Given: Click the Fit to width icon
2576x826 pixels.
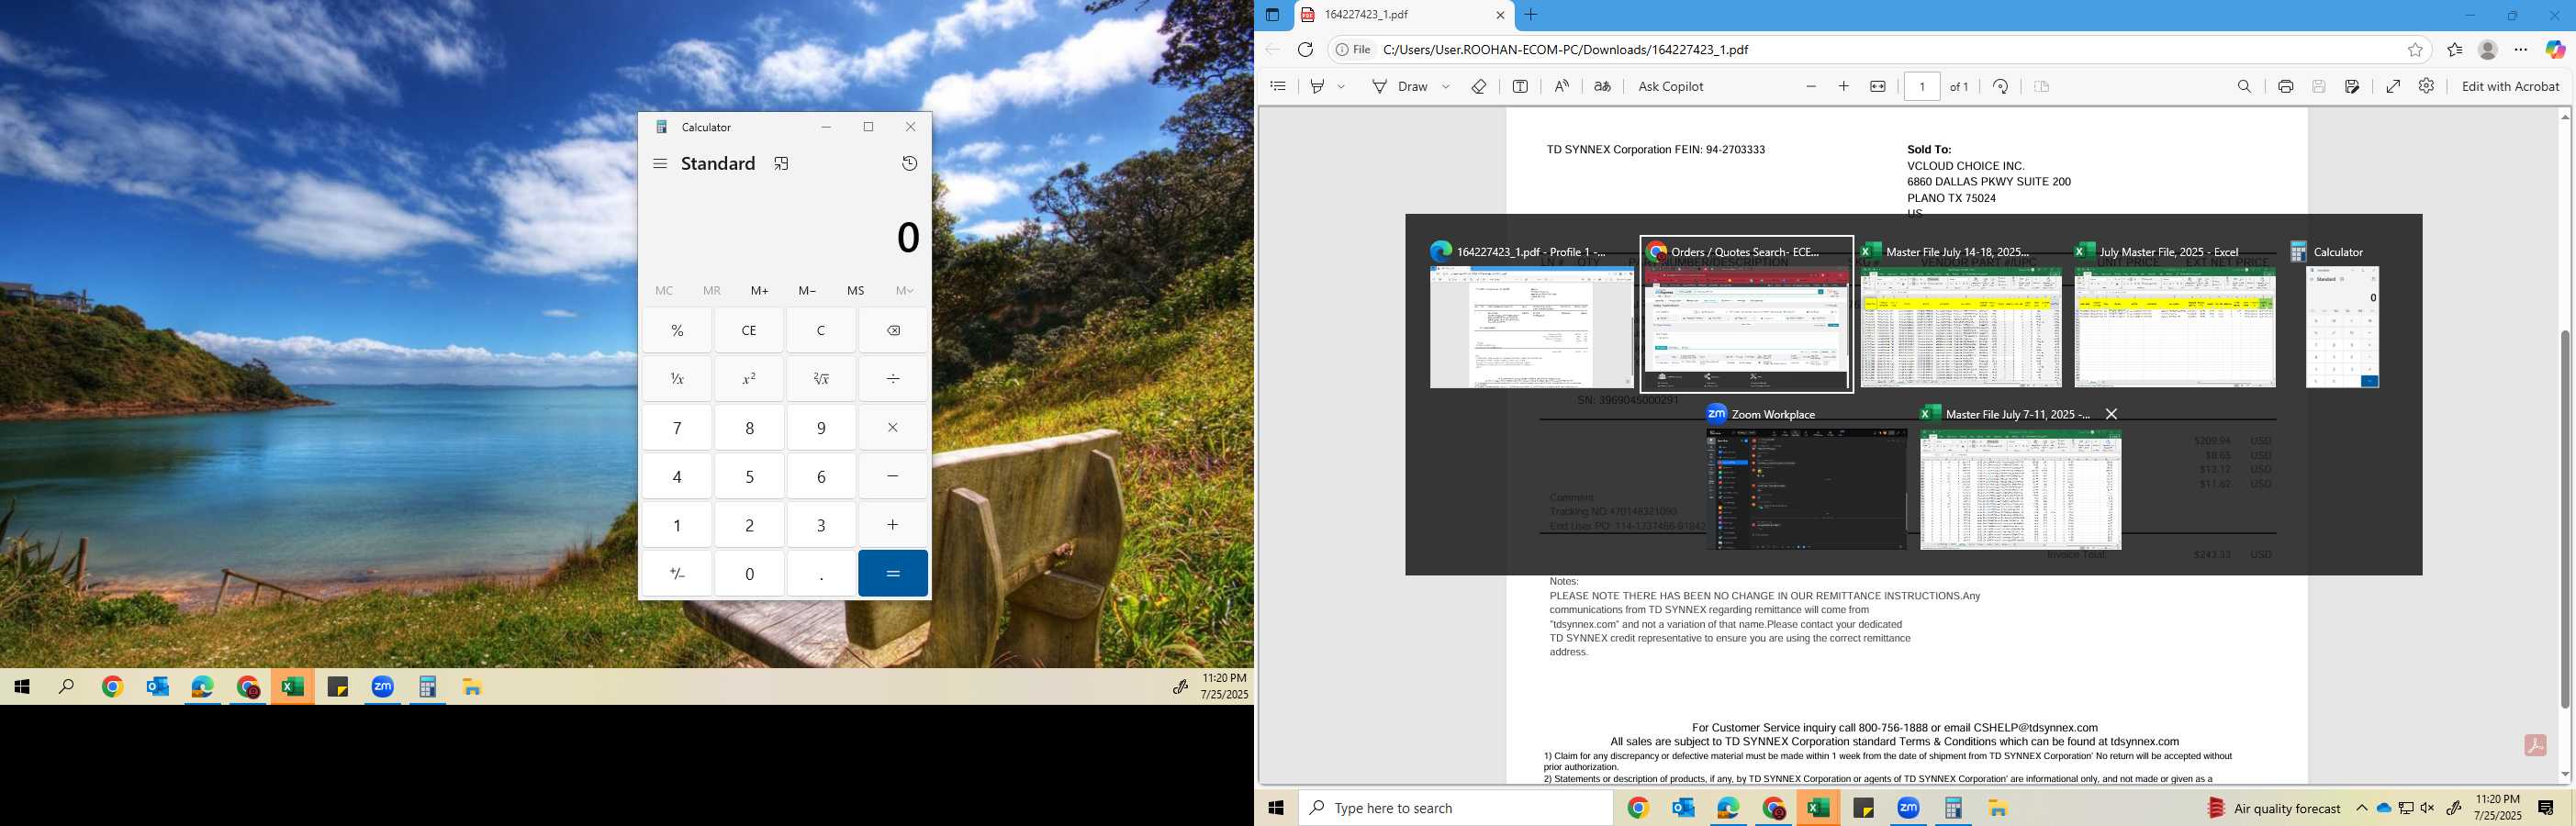Looking at the screenshot, I should 1878,86.
